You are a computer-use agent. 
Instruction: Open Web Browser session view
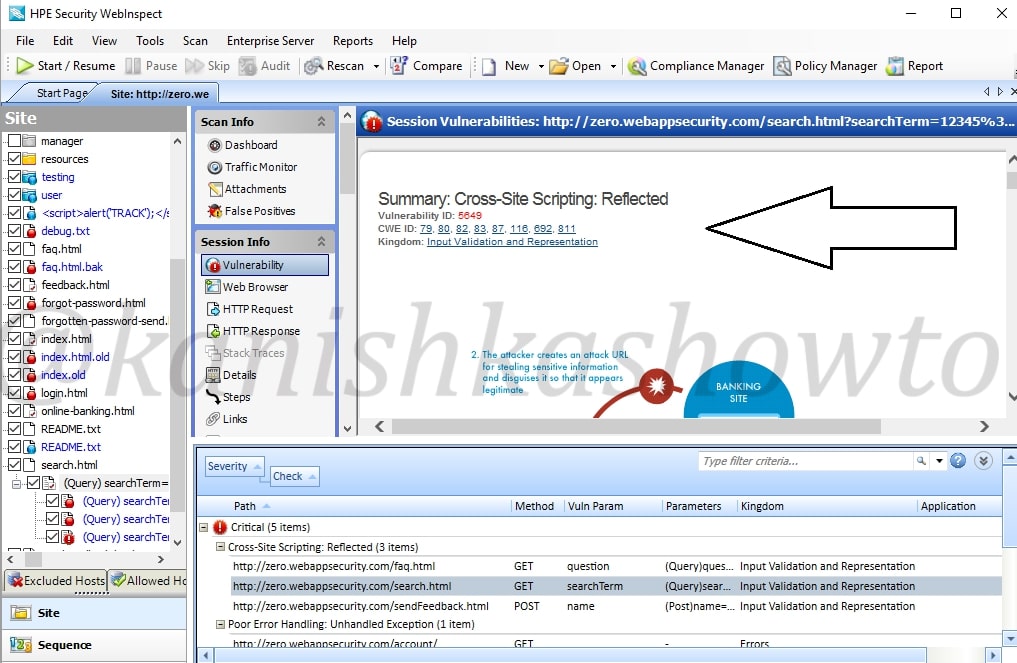point(246,287)
